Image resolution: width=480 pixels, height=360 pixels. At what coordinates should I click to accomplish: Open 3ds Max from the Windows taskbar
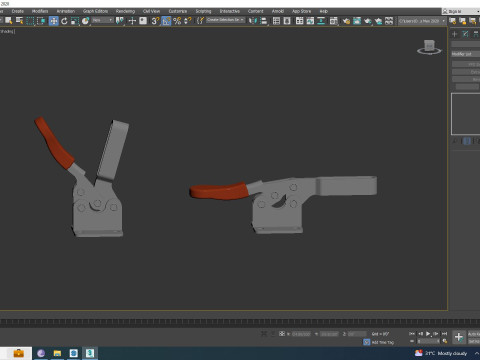pos(90,353)
